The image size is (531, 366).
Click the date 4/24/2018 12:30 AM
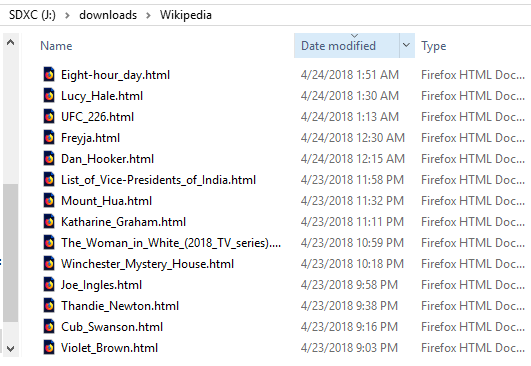(x=353, y=138)
